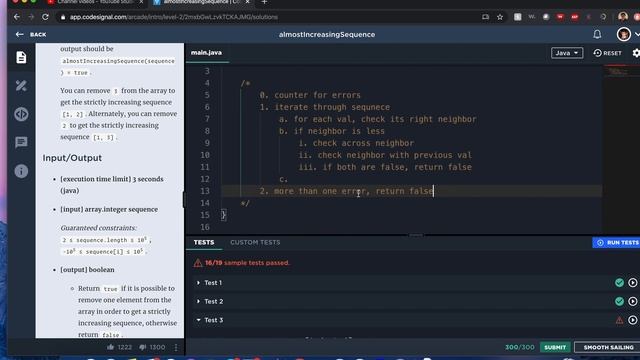The height and width of the screenshot is (360, 640).
Task: Click the SMOOTH SAILING button
Action: tap(608, 347)
